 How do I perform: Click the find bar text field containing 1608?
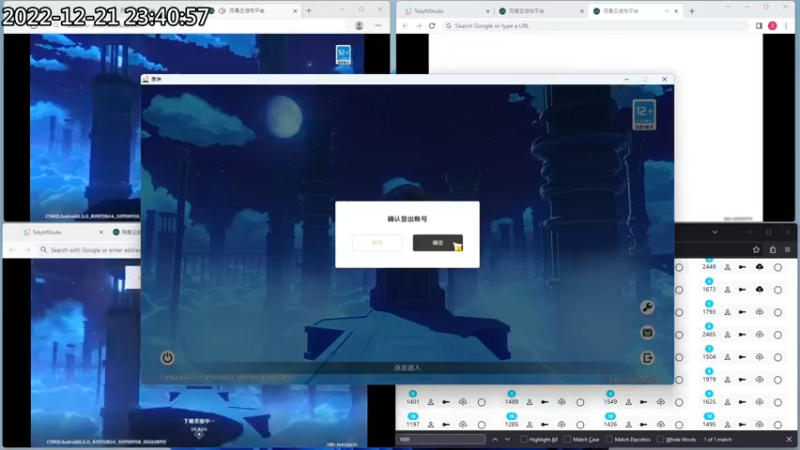click(441, 439)
